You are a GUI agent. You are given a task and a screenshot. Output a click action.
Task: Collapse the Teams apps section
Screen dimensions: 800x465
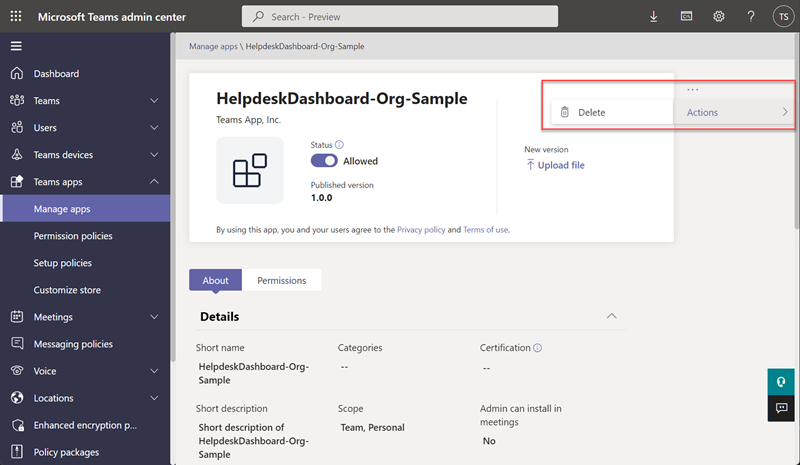pos(154,181)
